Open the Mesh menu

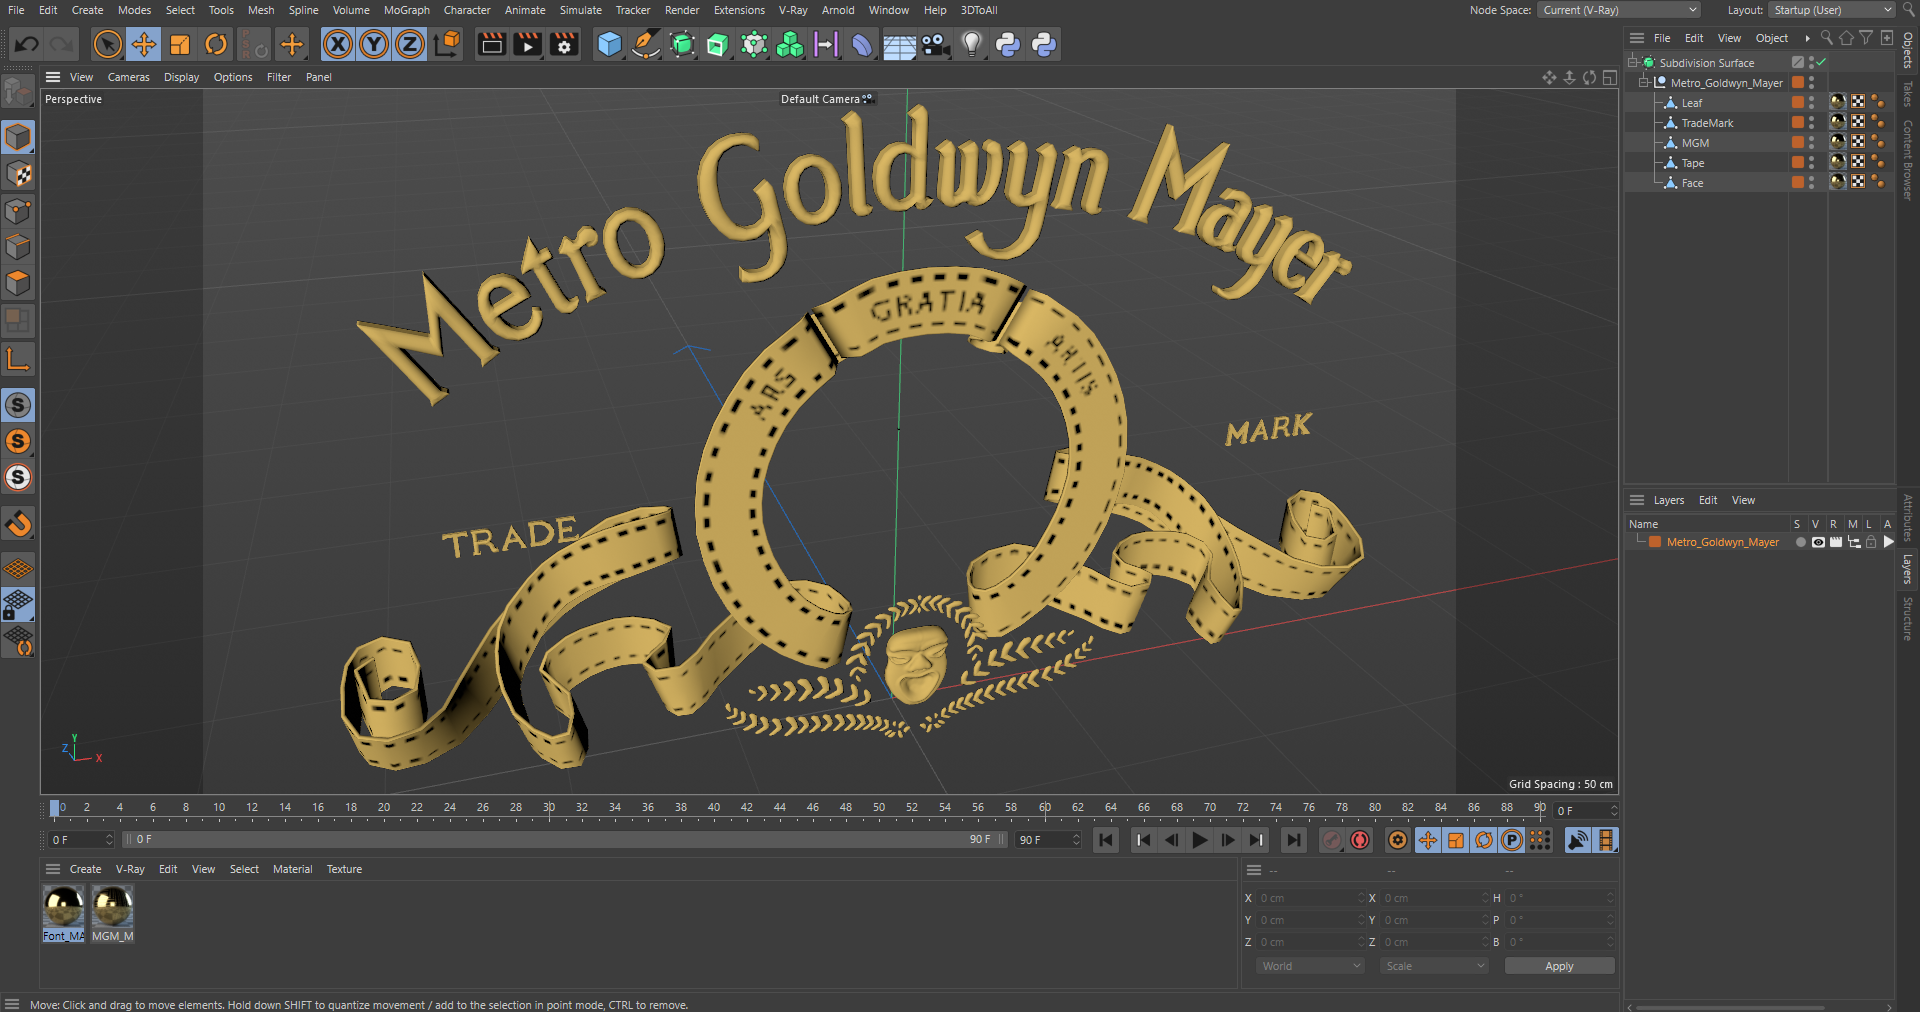click(261, 10)
